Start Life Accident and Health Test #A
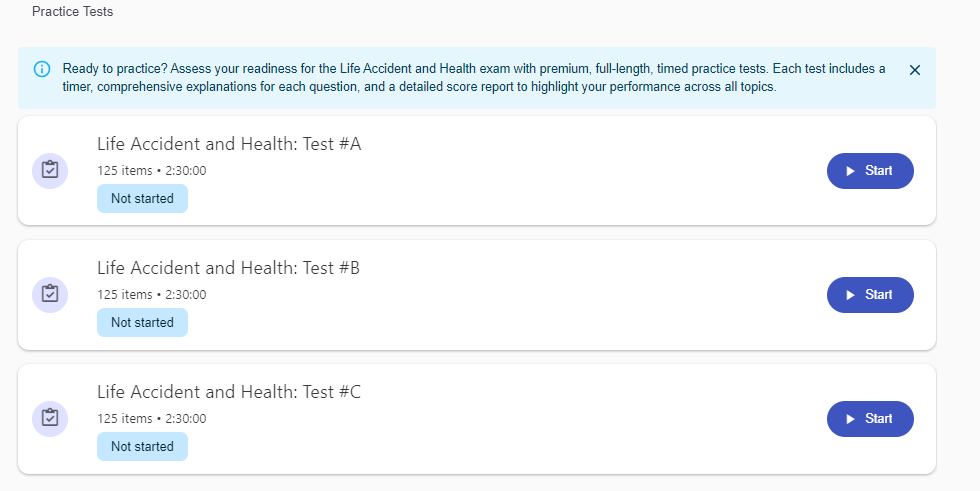Viewport: 980px width, 491px height. tap(870, 171)
